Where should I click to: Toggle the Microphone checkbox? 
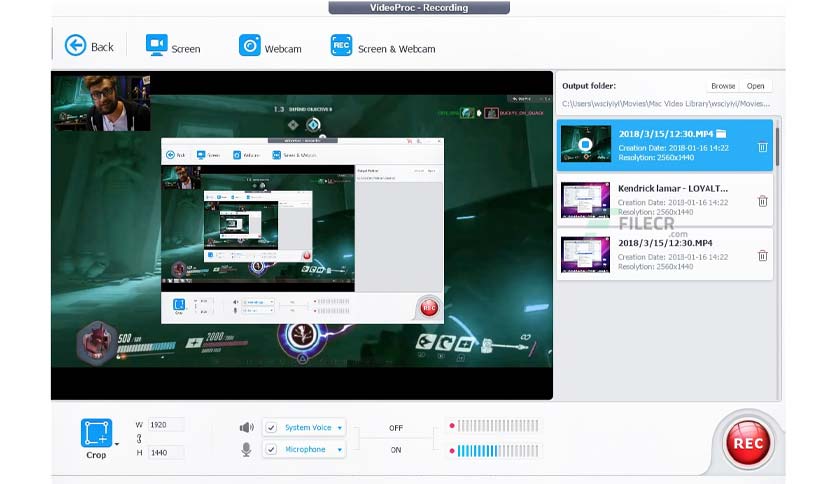point(271,450)
